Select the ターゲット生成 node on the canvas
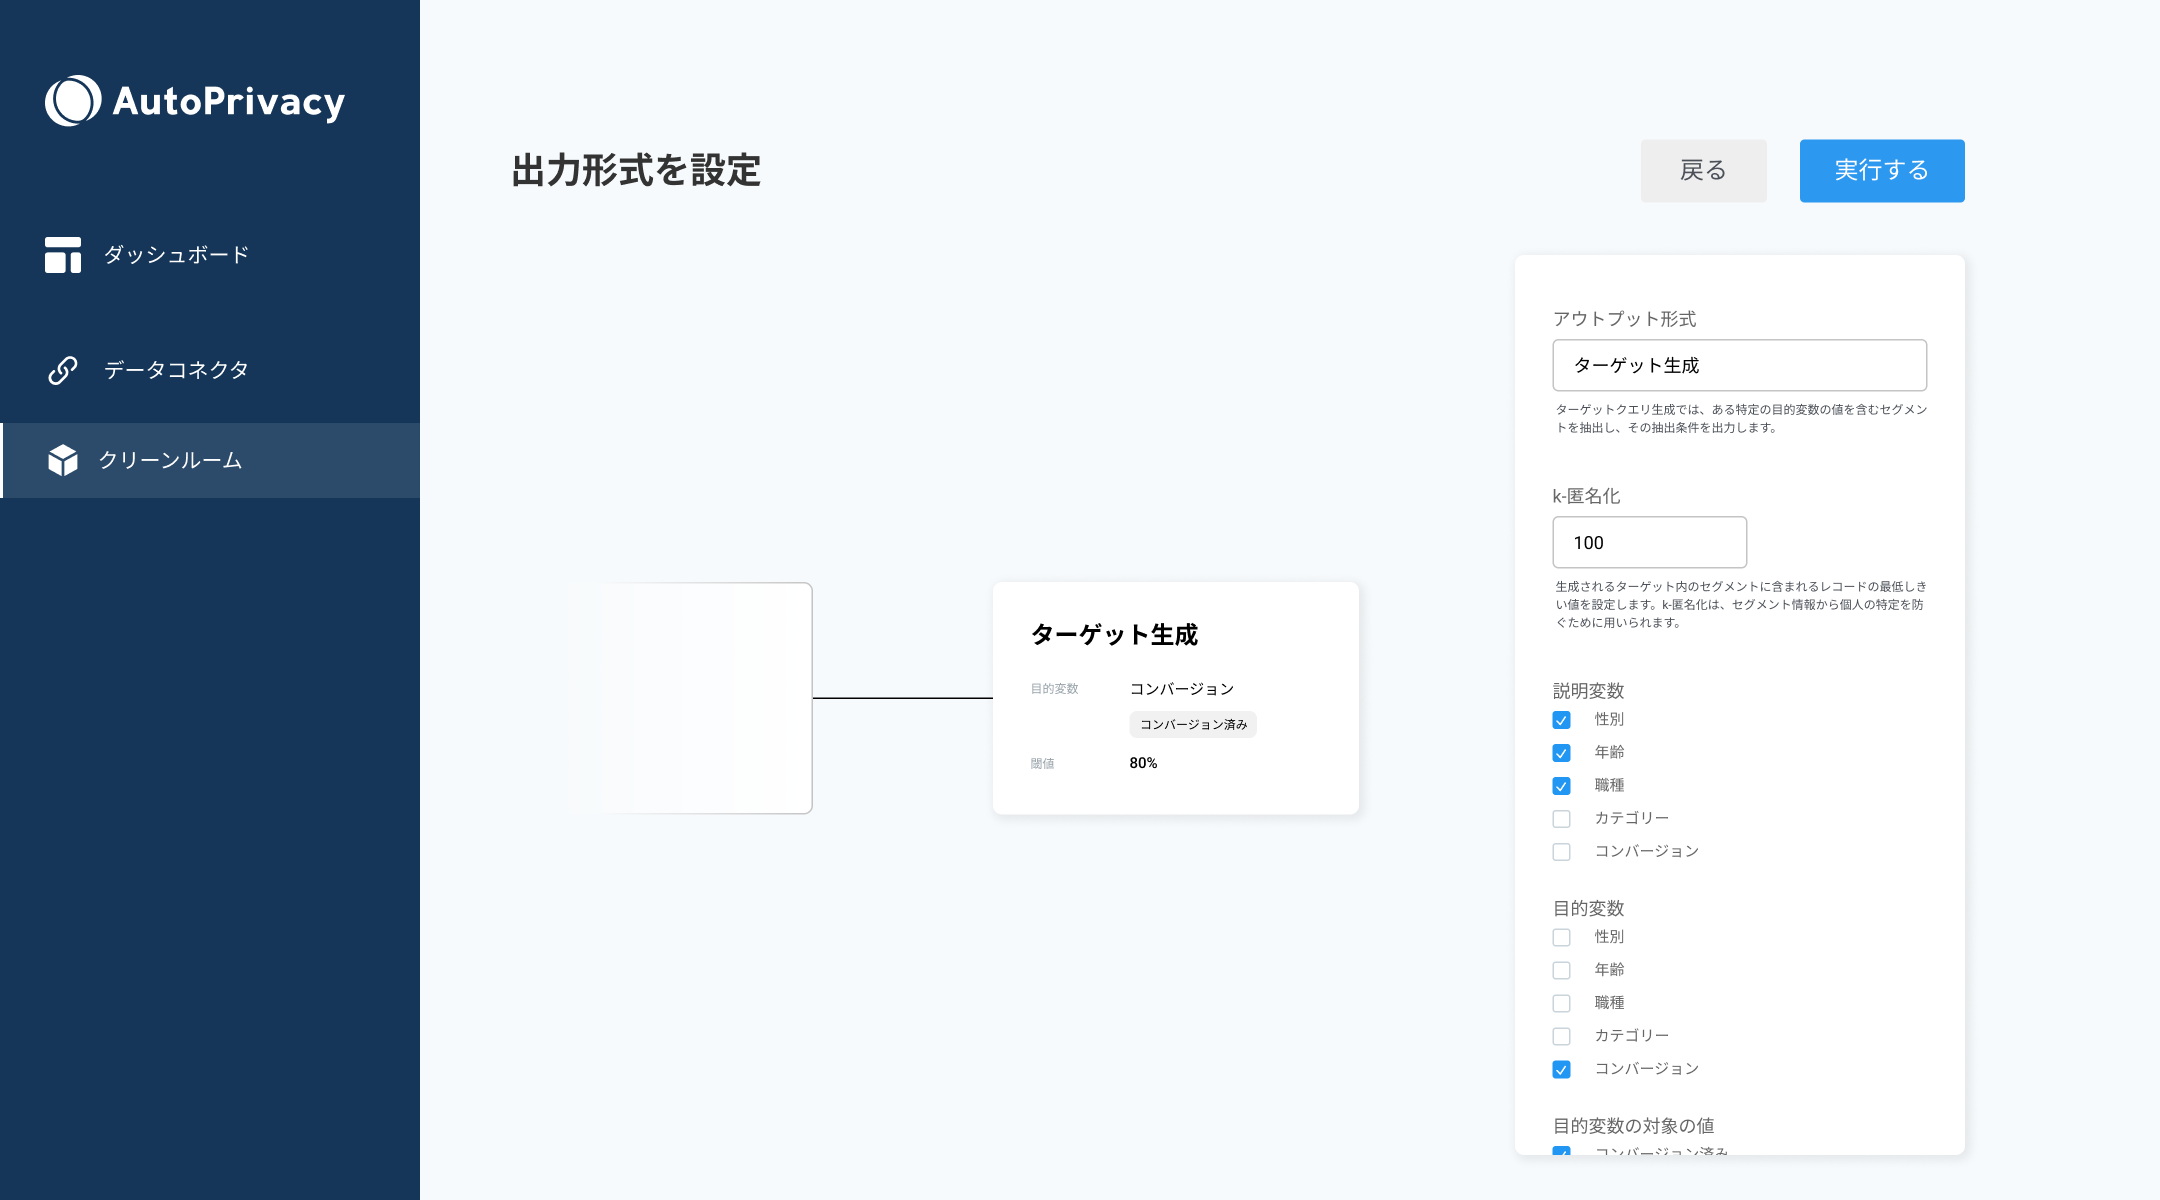 pos(1175,697)
